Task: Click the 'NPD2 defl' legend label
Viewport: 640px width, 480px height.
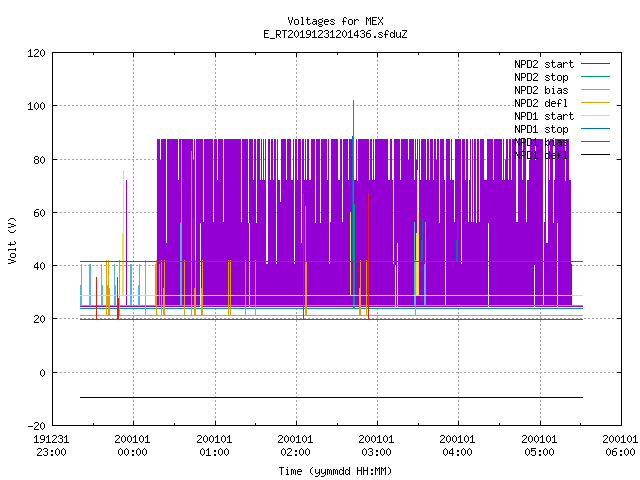Action: click(x=541, y=103)
